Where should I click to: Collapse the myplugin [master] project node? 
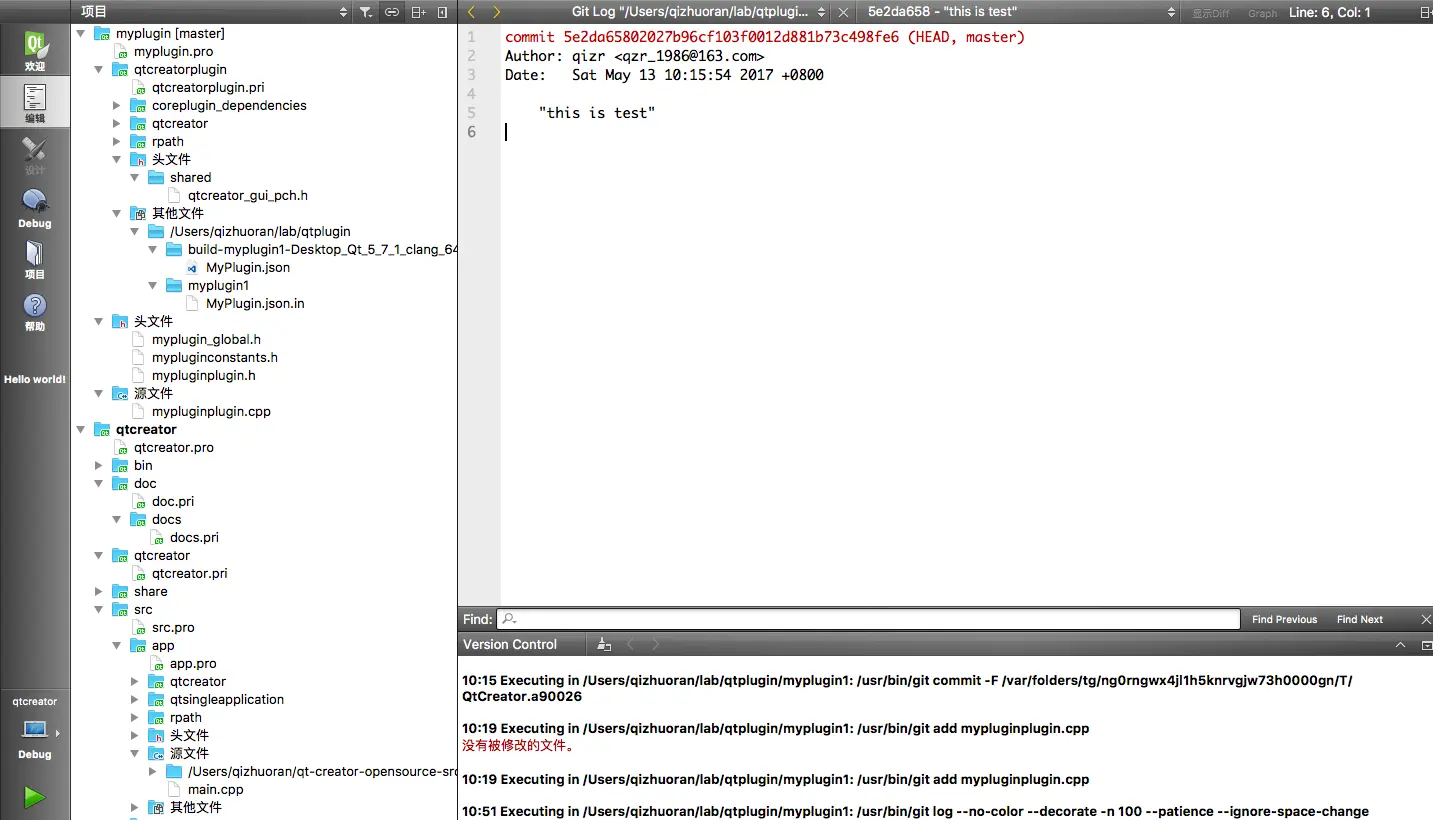tap(81, 33)
